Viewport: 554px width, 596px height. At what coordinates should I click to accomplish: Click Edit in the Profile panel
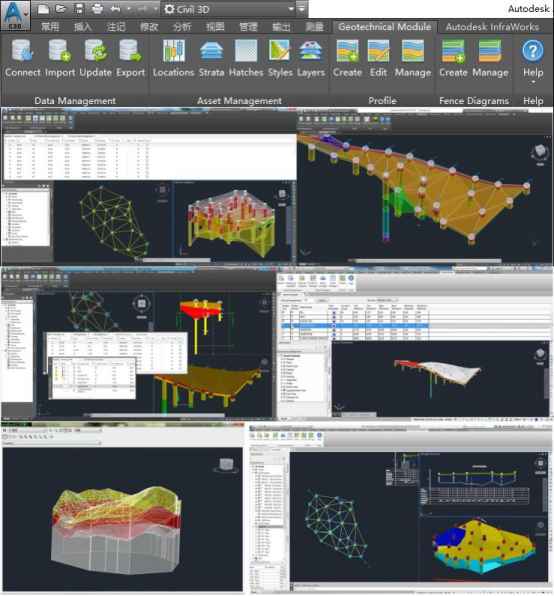pos(378,51)
